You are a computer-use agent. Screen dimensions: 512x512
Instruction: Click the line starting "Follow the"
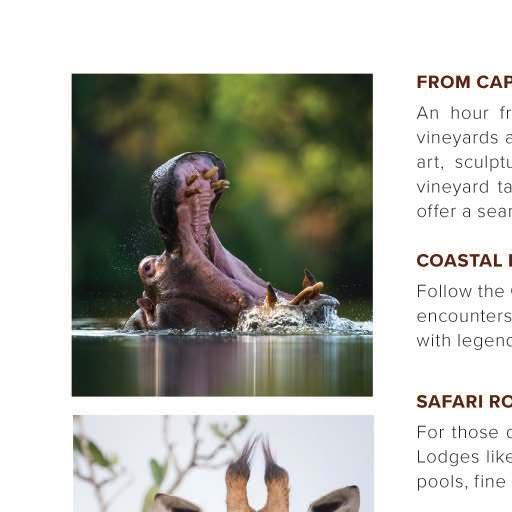[x=464, y=291]
